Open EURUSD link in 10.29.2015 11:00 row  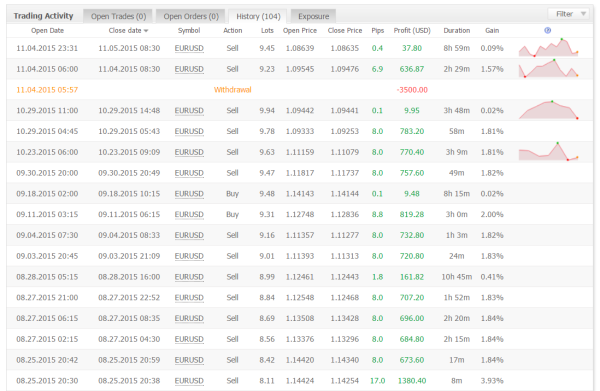click(189, 111)
